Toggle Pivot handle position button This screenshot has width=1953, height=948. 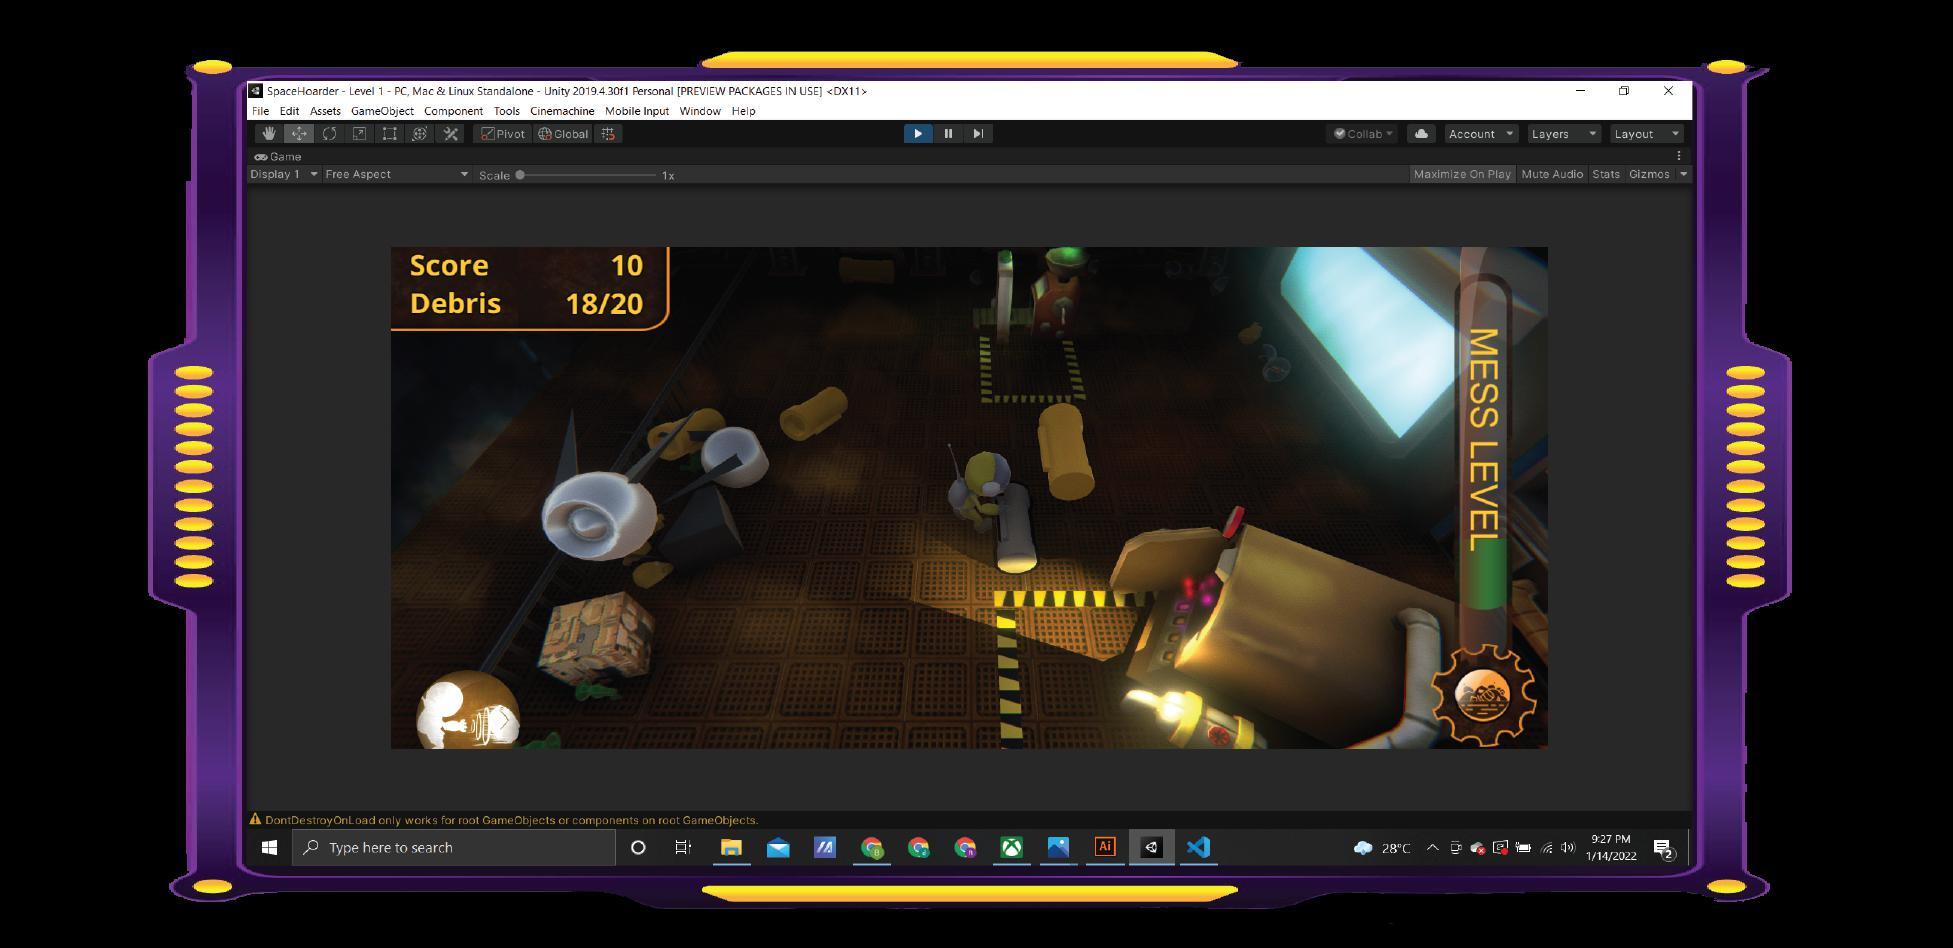coord(503,134)
